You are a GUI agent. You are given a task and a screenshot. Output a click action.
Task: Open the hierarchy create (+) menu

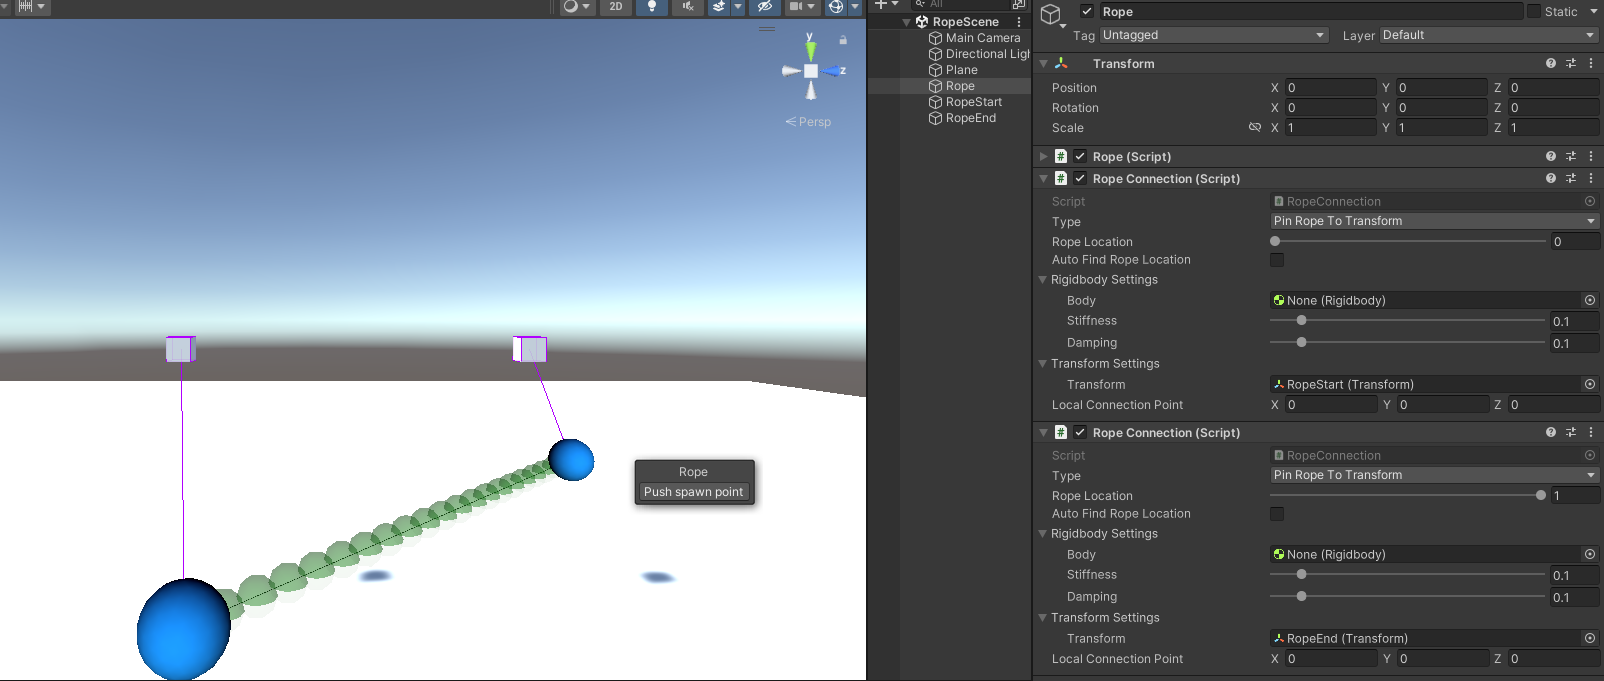(886, 4)
